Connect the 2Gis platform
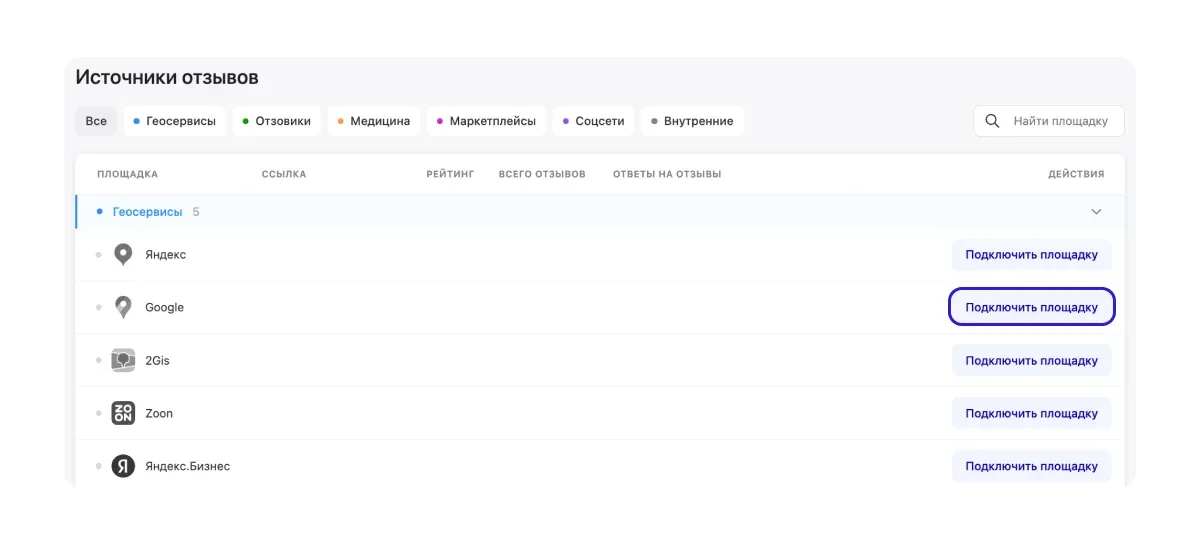The height and width of the screenshot is (543, 1200). 1031,361
